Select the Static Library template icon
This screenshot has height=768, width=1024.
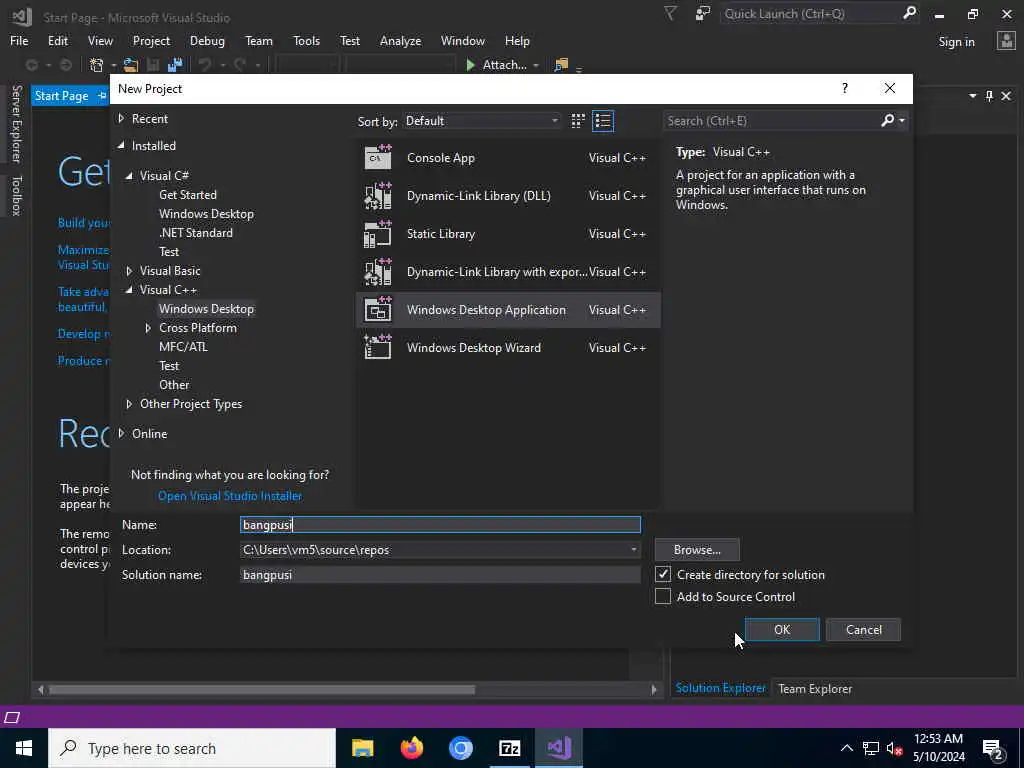(x=377, y=234)
